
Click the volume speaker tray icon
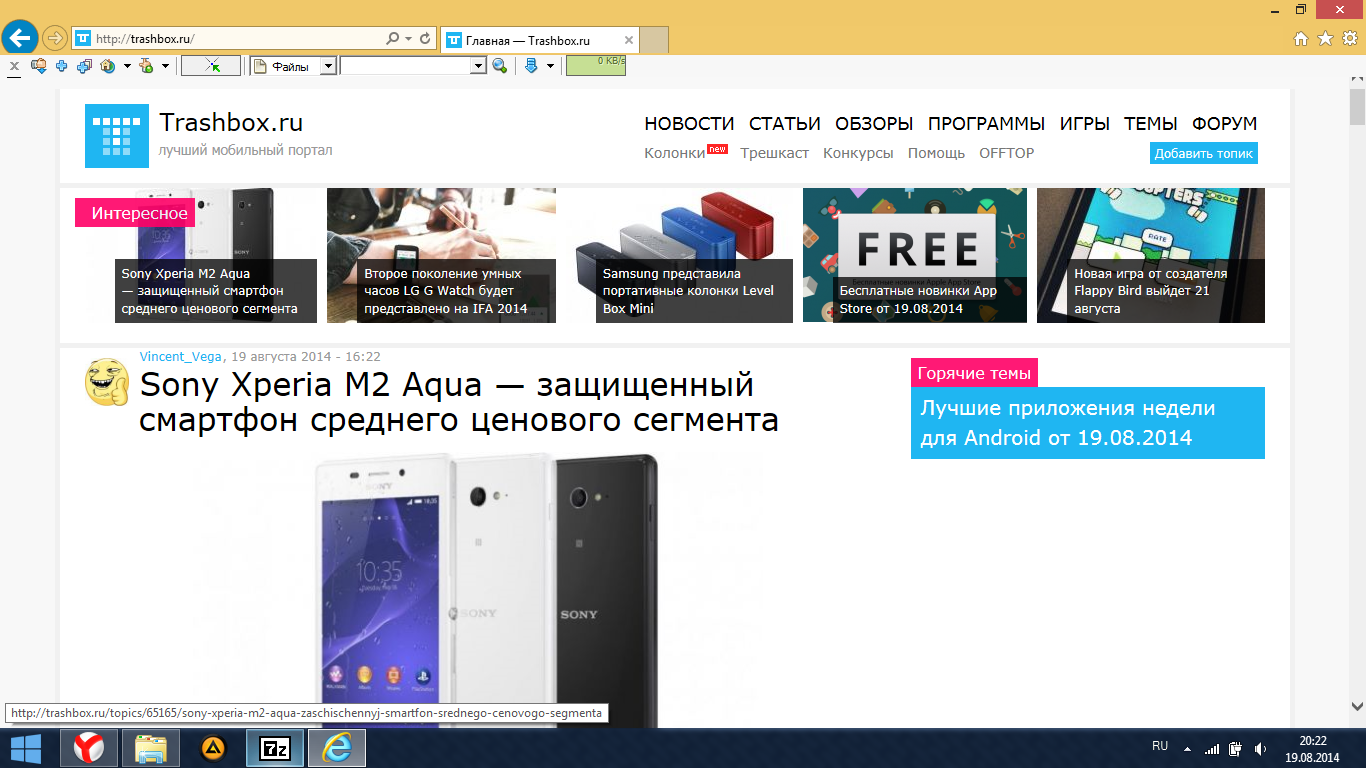pos(1260,748)
